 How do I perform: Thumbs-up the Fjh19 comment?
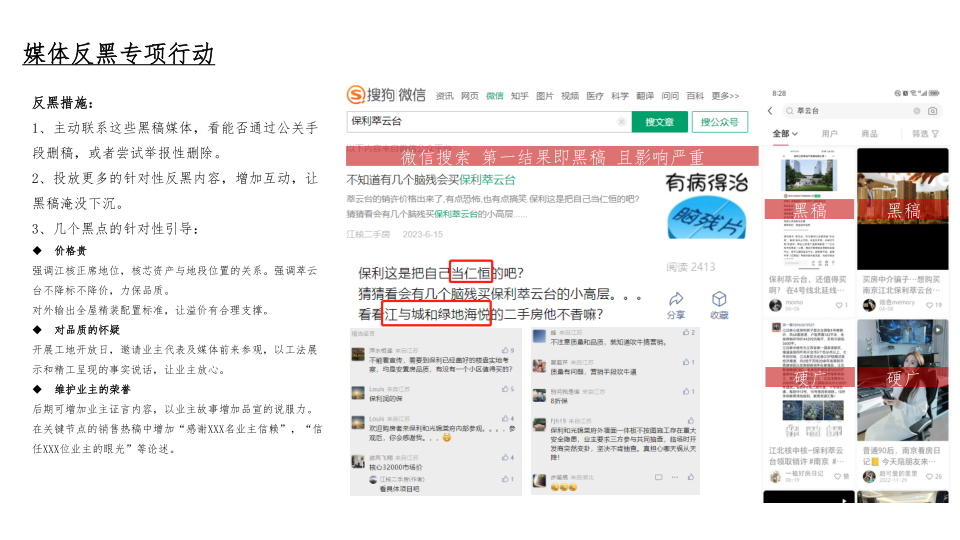(691, 421)
